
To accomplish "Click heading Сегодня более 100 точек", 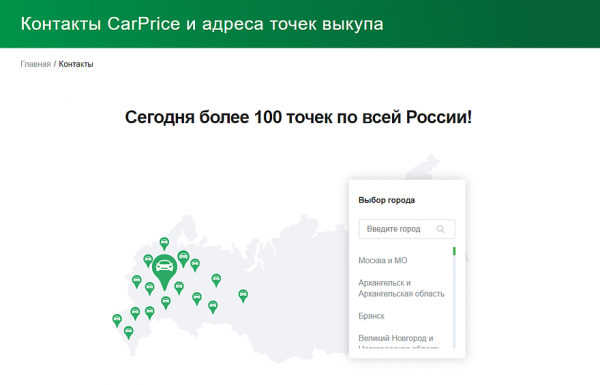I will [x=298, y=117].
